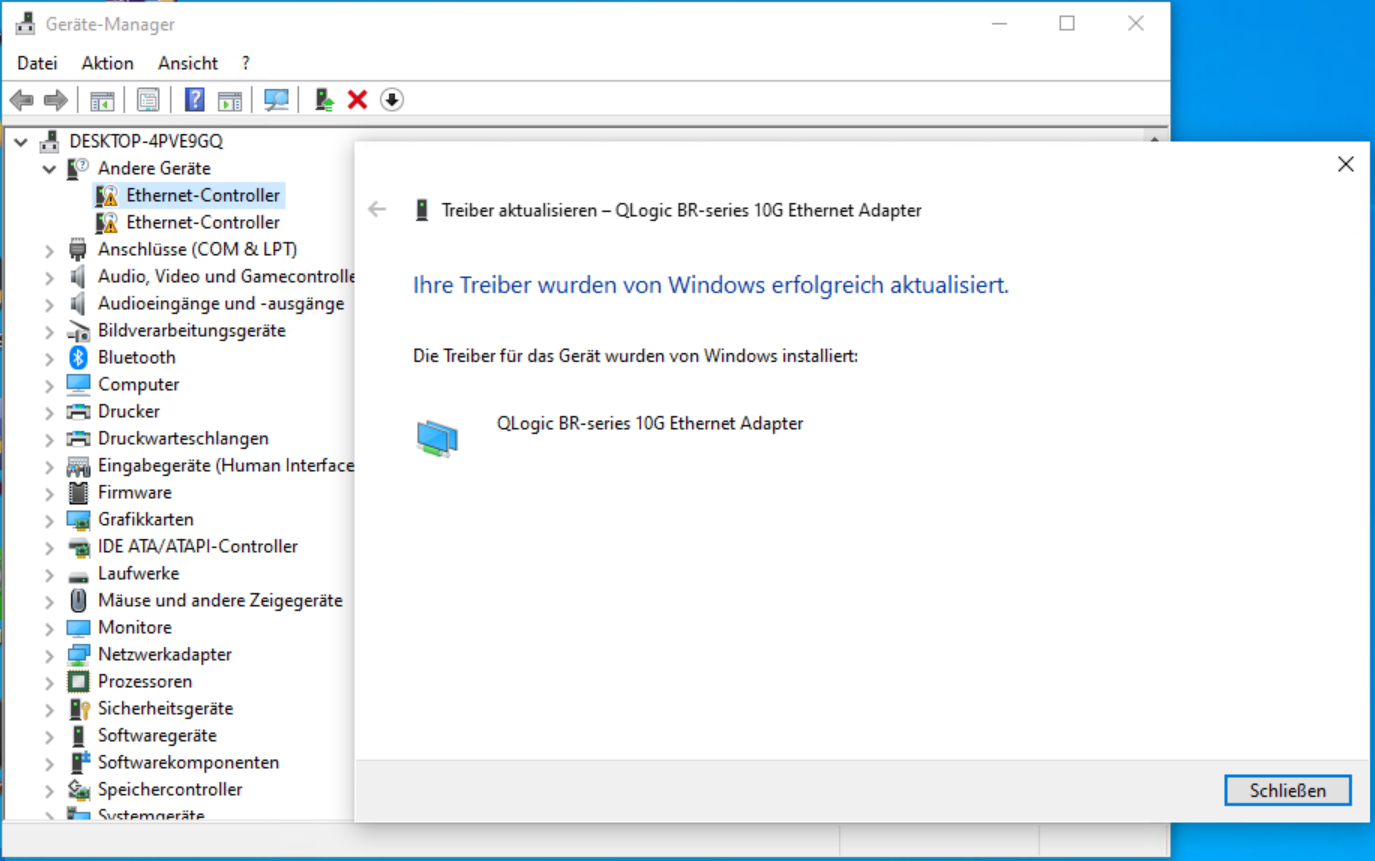
Task: Collapse the Andere Geräte category
Action: pos(49,169)
